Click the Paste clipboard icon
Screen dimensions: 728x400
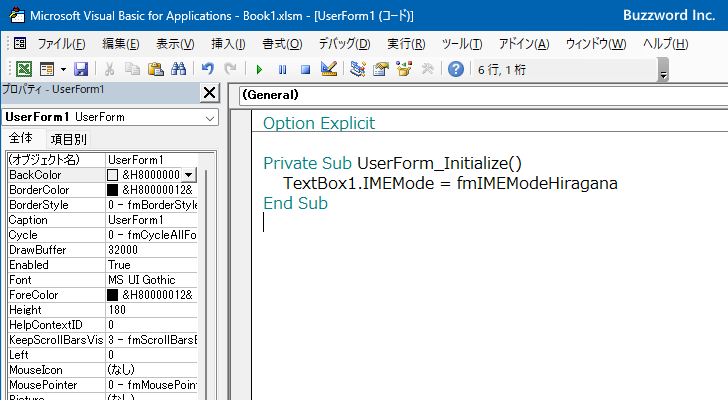[155, 69]
